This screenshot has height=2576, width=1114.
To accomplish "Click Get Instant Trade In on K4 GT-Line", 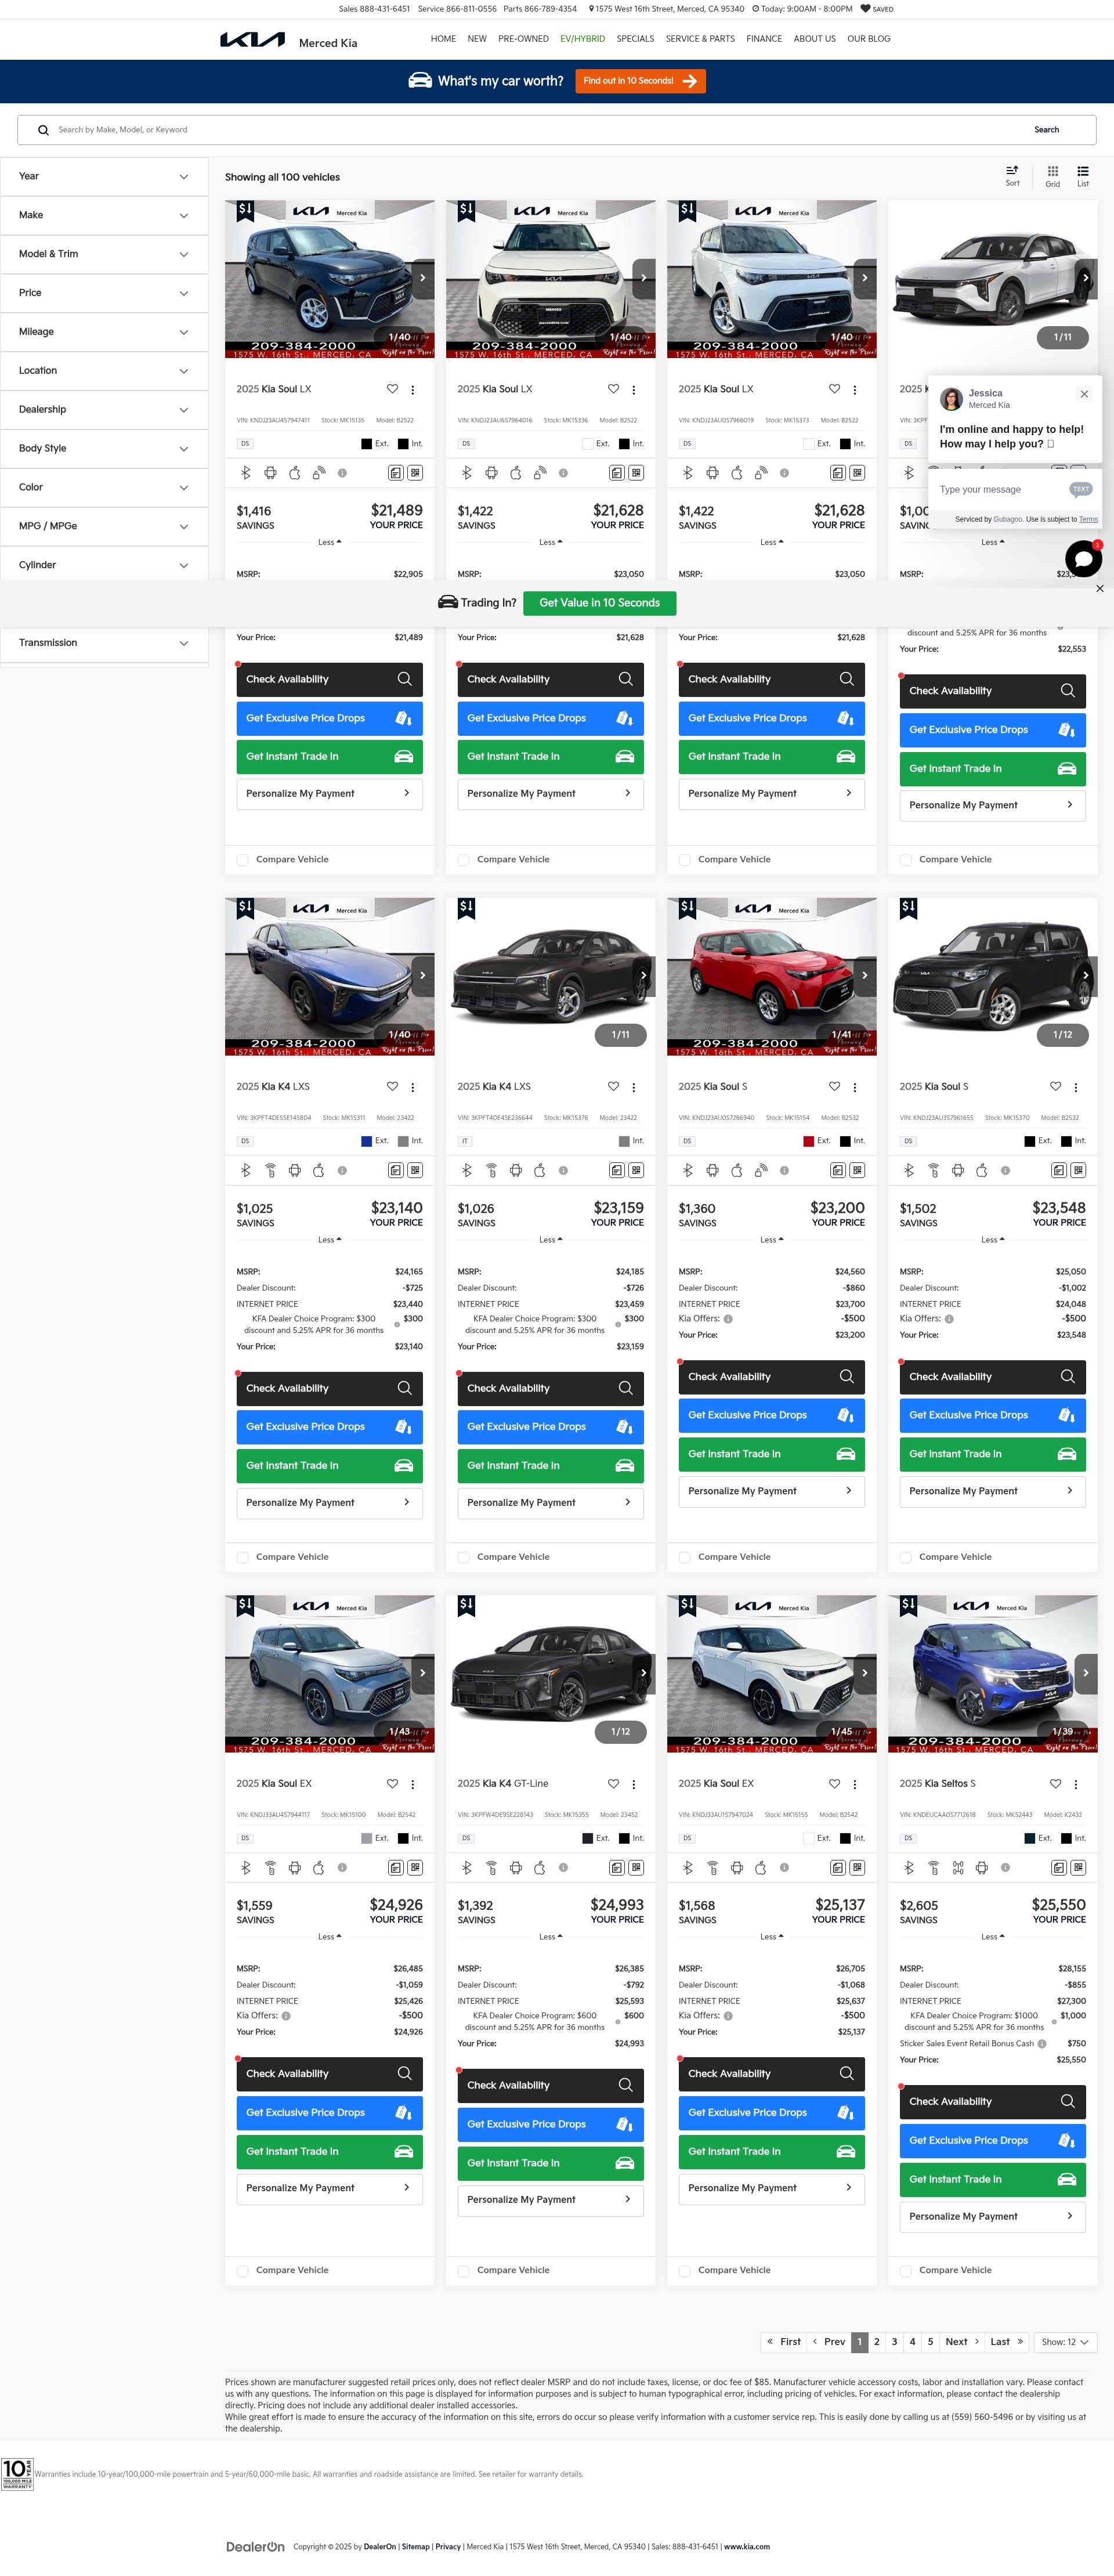I will [550, 2163].
